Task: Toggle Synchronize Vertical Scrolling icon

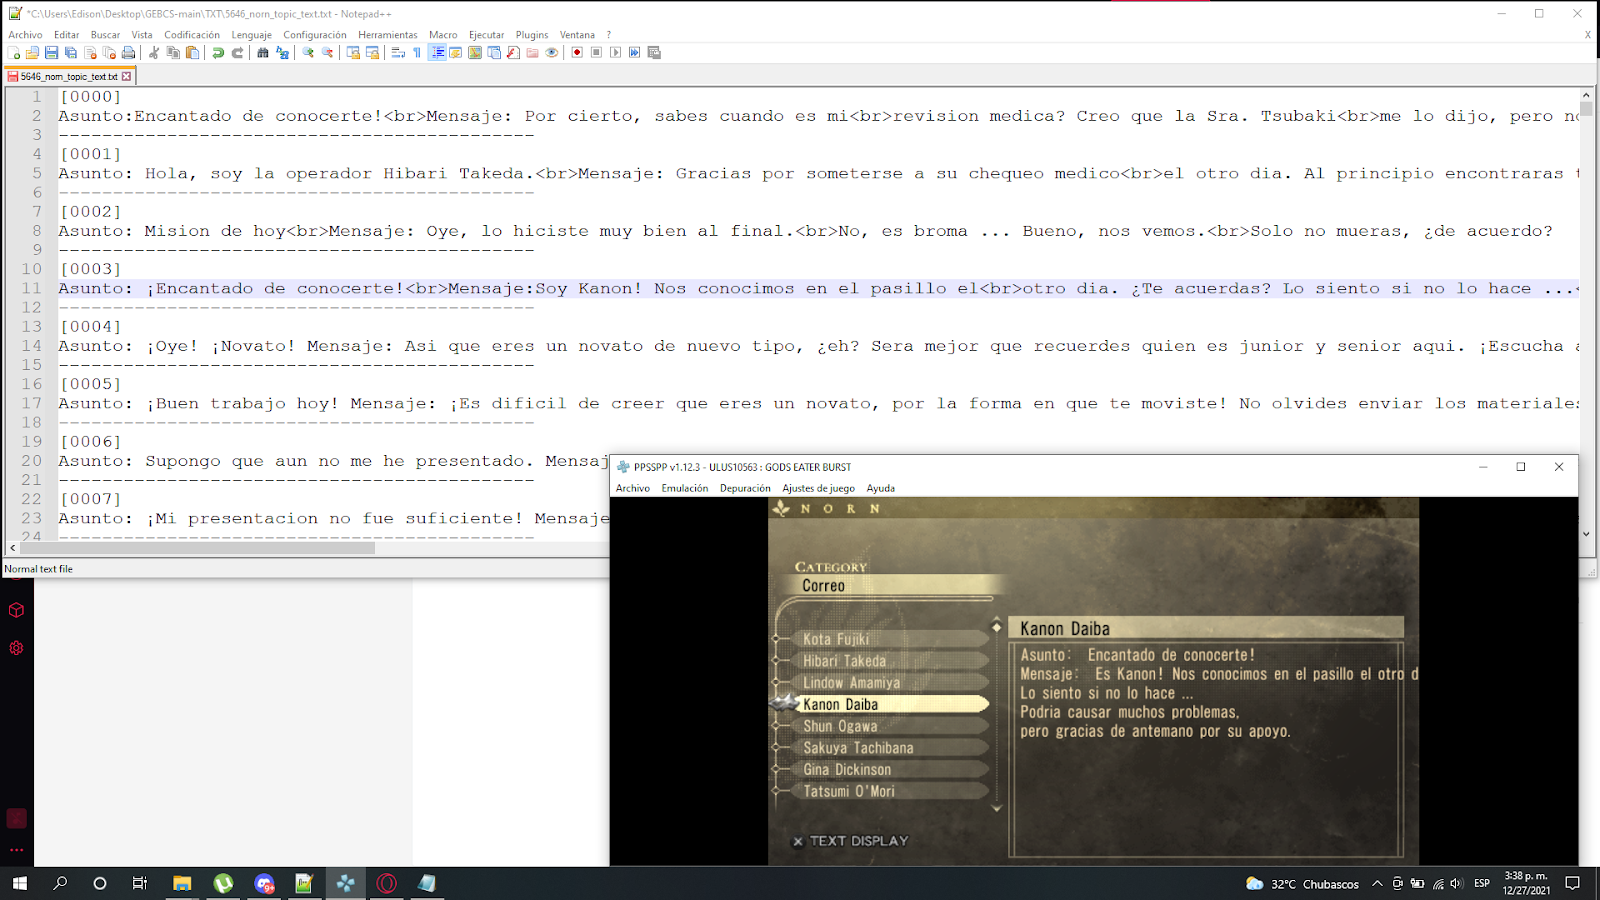Action: coord(353,53)
